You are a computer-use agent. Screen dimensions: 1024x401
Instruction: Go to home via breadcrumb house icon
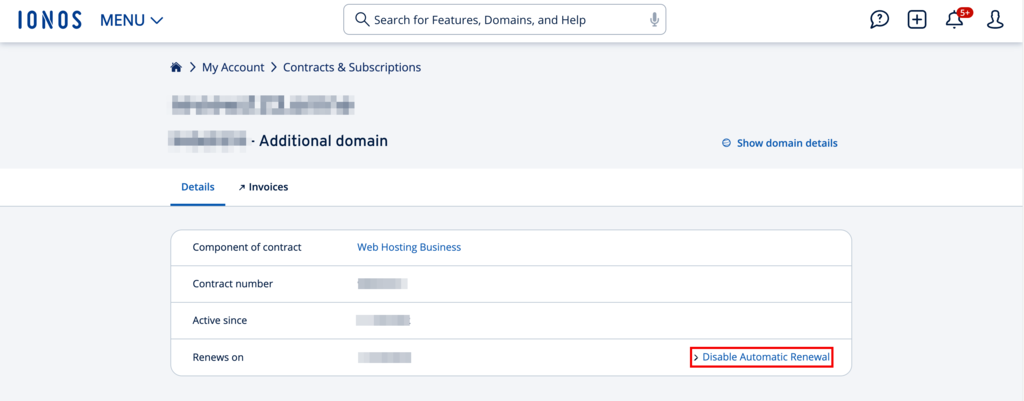pos(176,67)
